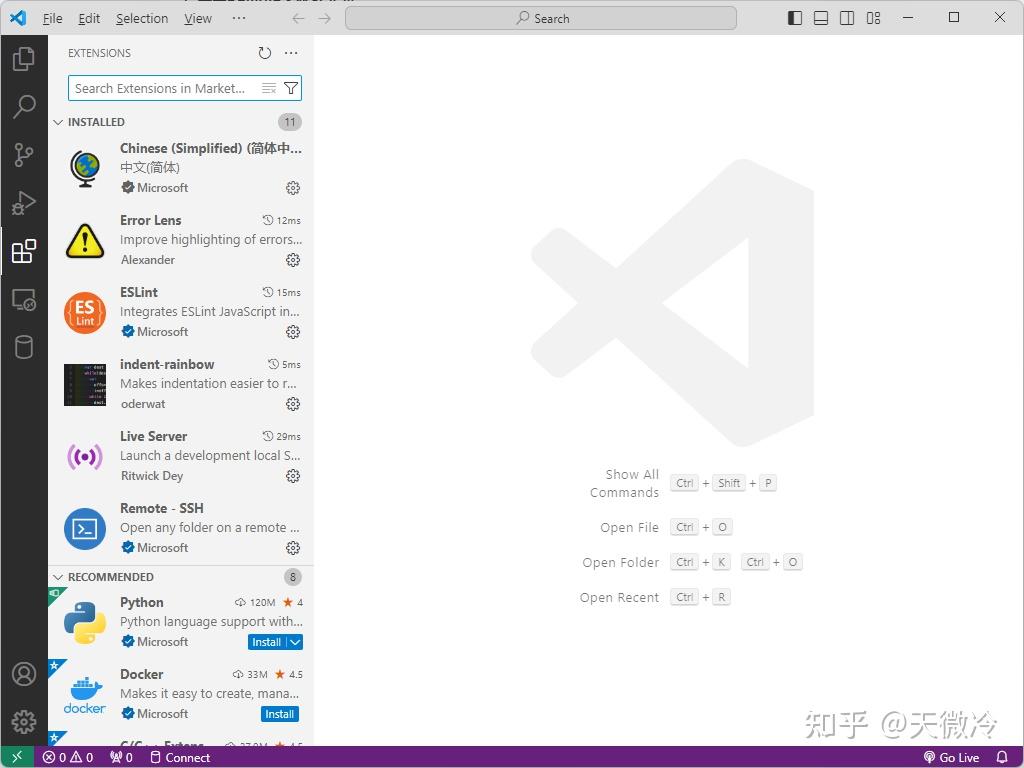Open the Source Control view
This screenshot has height=768, width=1024.
pos(24,155)
